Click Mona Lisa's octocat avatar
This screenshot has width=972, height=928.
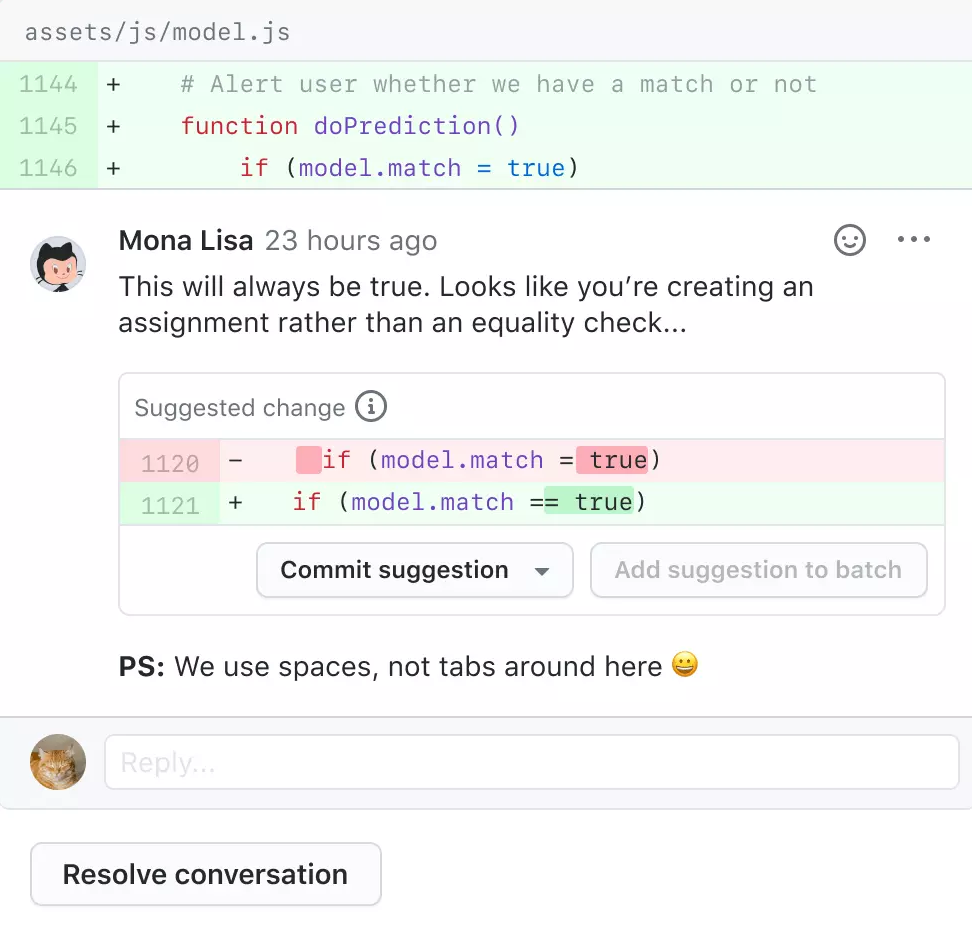[x=57, y=264]
